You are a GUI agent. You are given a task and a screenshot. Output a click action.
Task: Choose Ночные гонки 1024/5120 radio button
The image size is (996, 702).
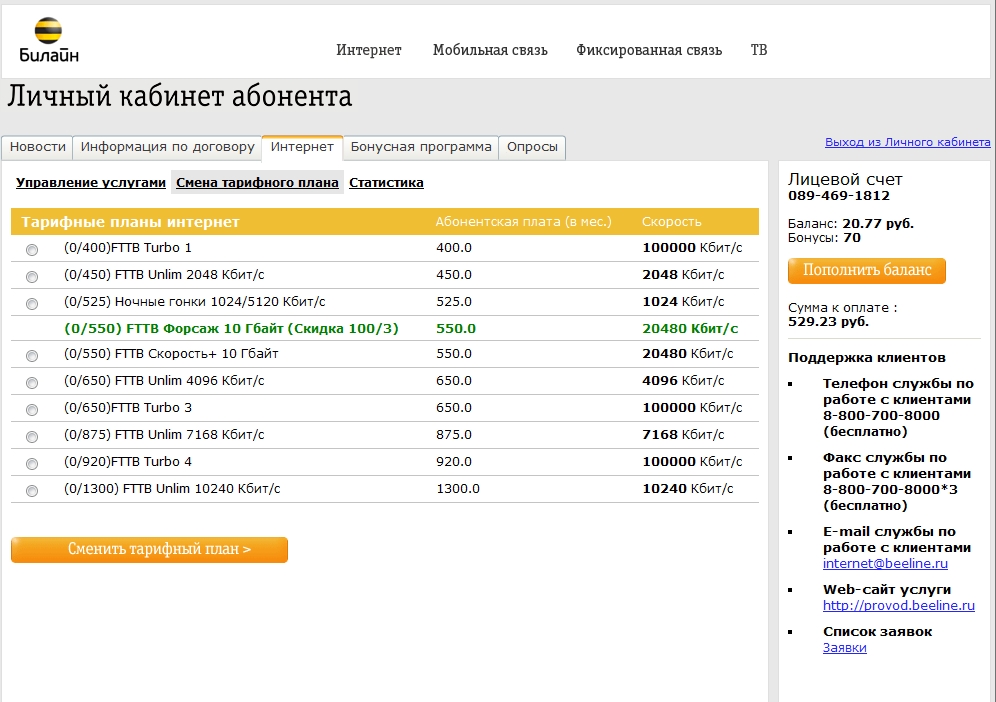point(32,304)
